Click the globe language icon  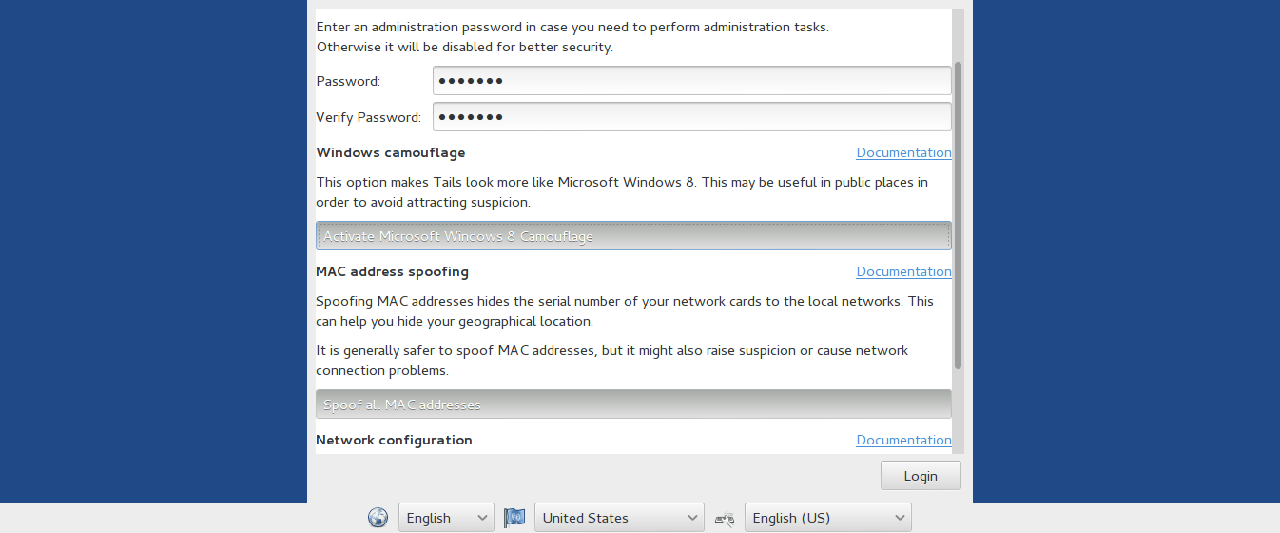[378, 517]
